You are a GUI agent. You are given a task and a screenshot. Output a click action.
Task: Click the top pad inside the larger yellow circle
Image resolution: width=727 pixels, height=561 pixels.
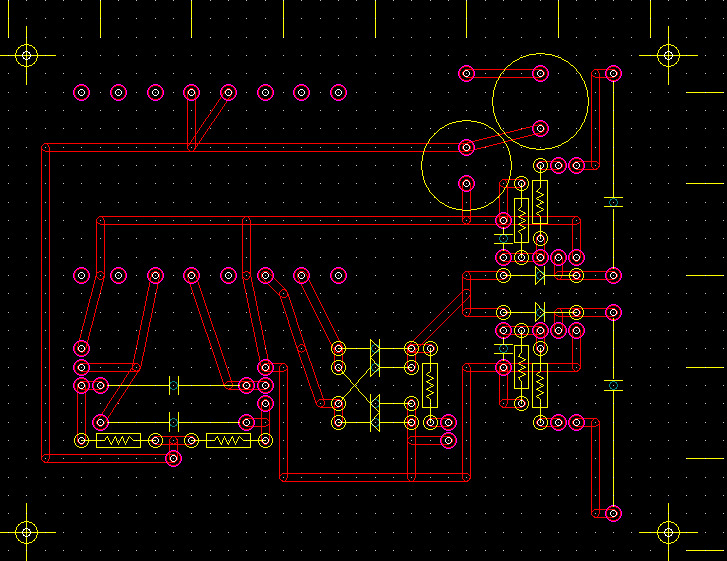coord(540,73)
